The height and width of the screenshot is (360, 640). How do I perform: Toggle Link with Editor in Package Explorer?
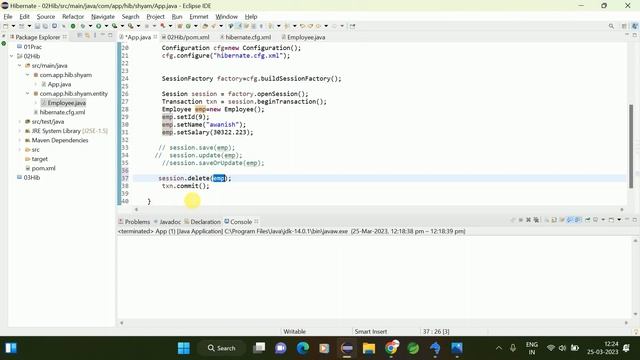(87, 36)
